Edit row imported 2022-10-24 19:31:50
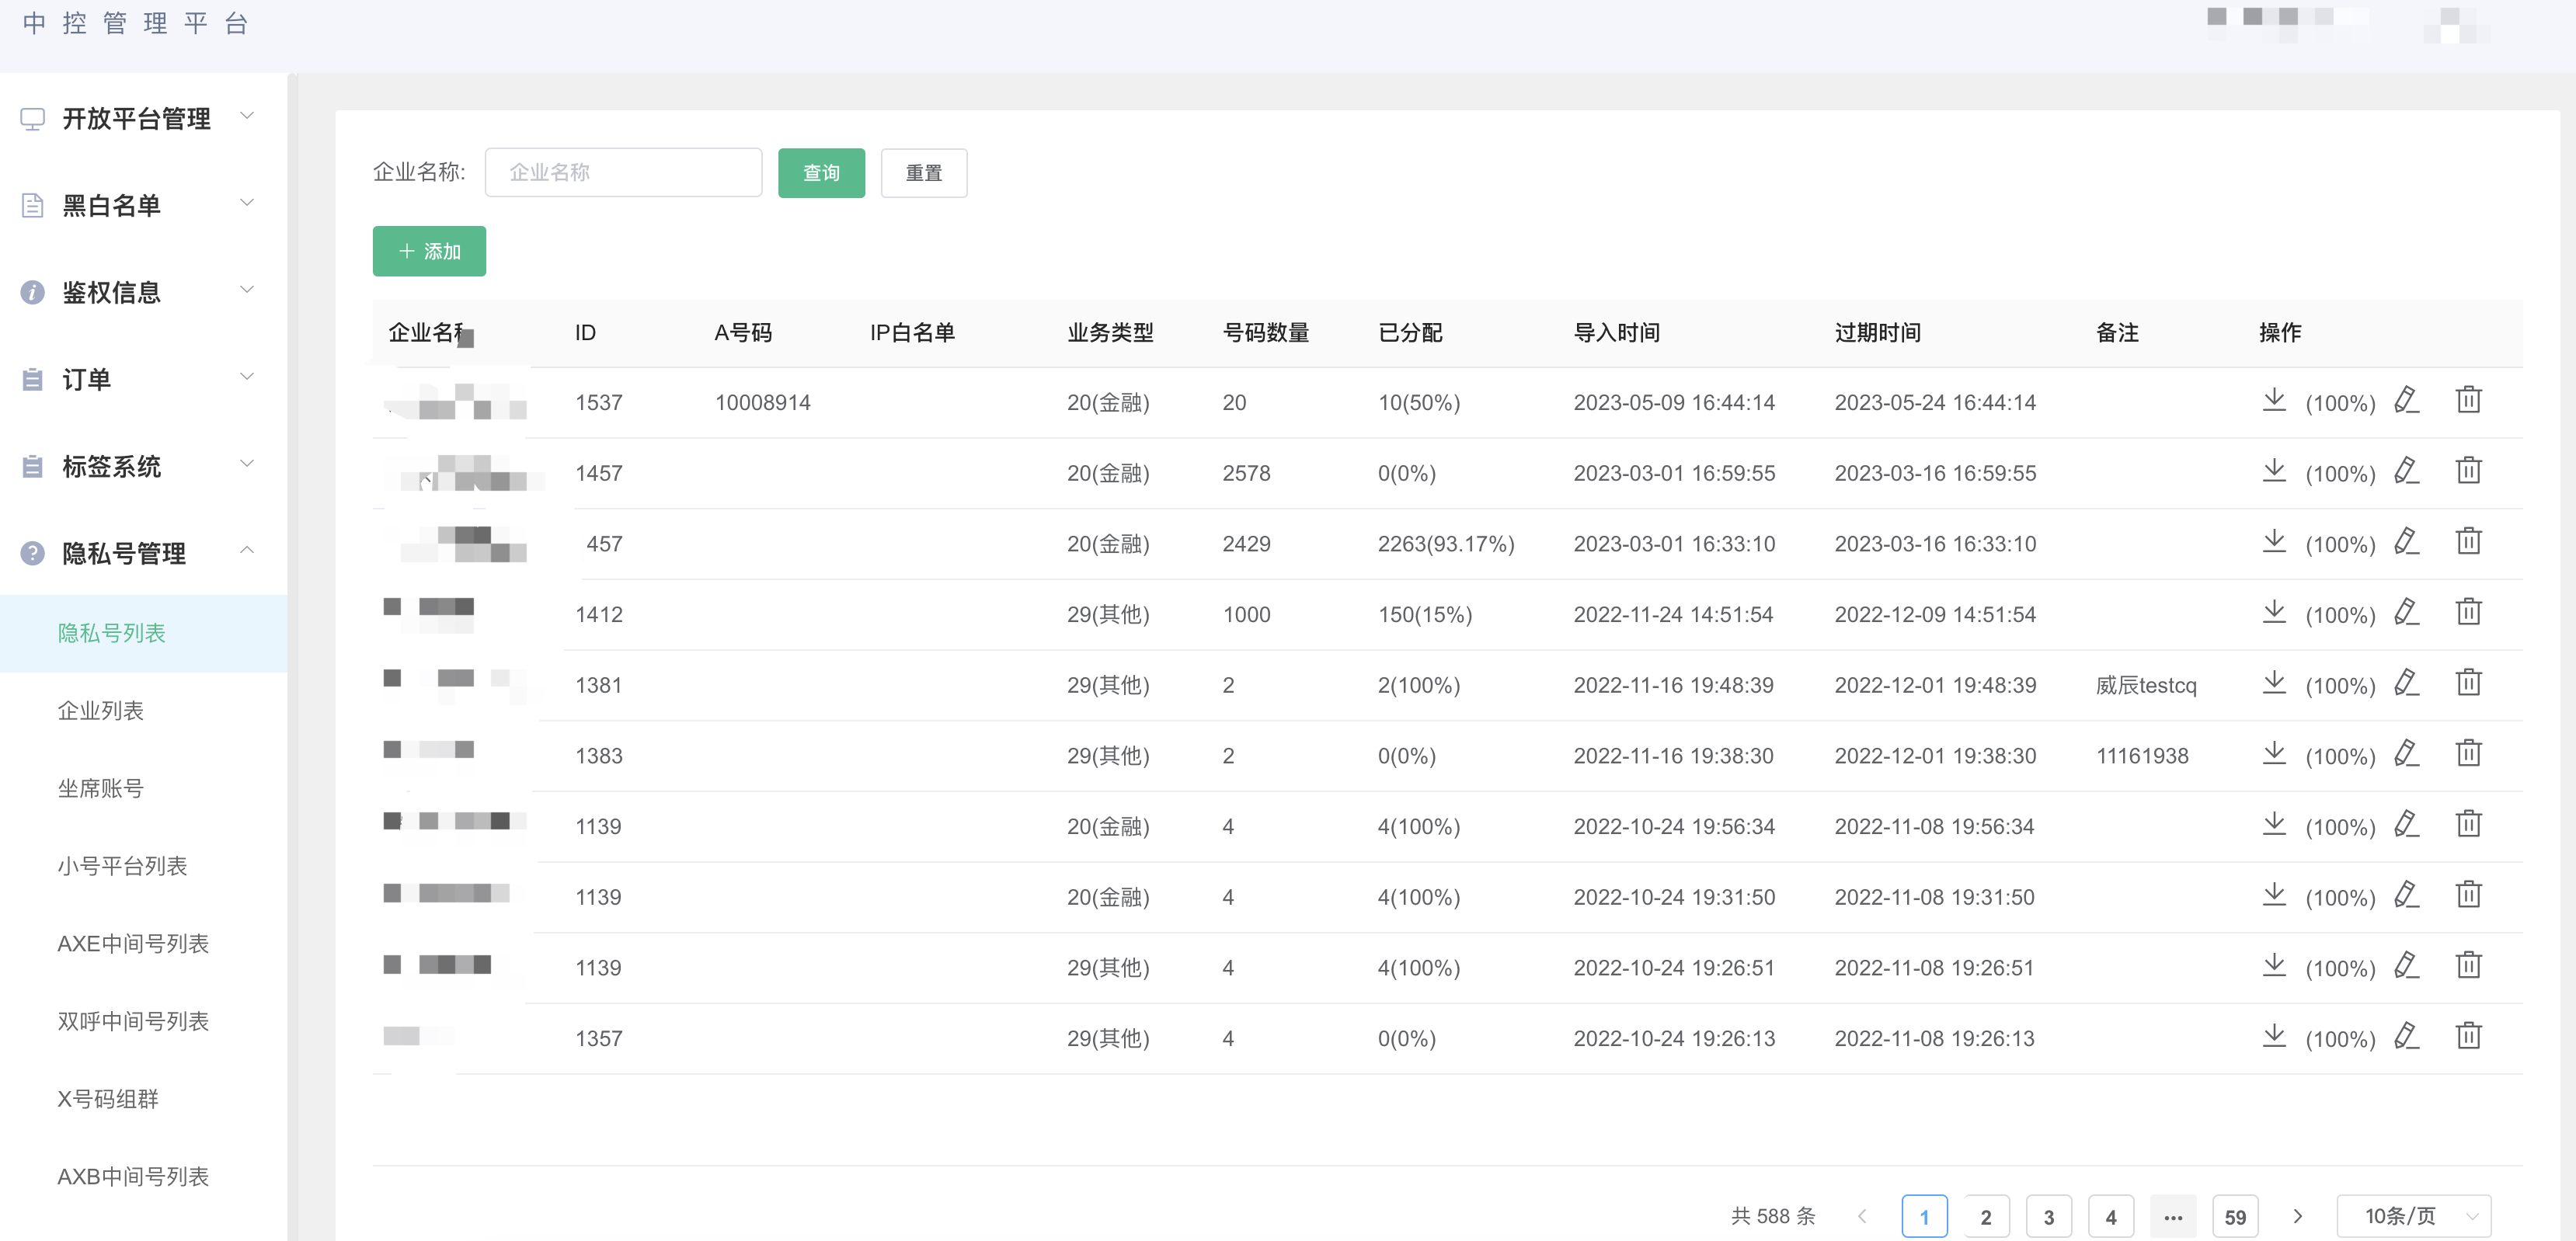The width and height of the screenshot is (2576, 1241). (x=2407, y=895)
